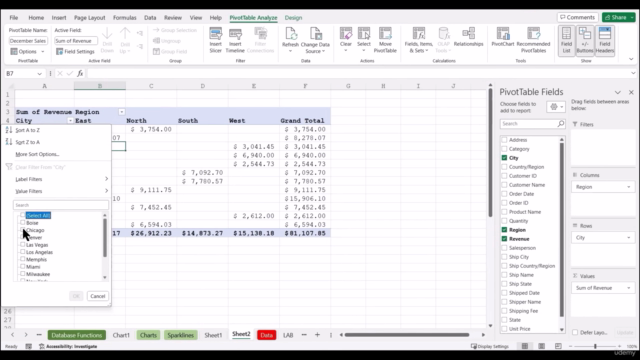Toggle the Field List button
640x360 pixels.
[567, 40]
